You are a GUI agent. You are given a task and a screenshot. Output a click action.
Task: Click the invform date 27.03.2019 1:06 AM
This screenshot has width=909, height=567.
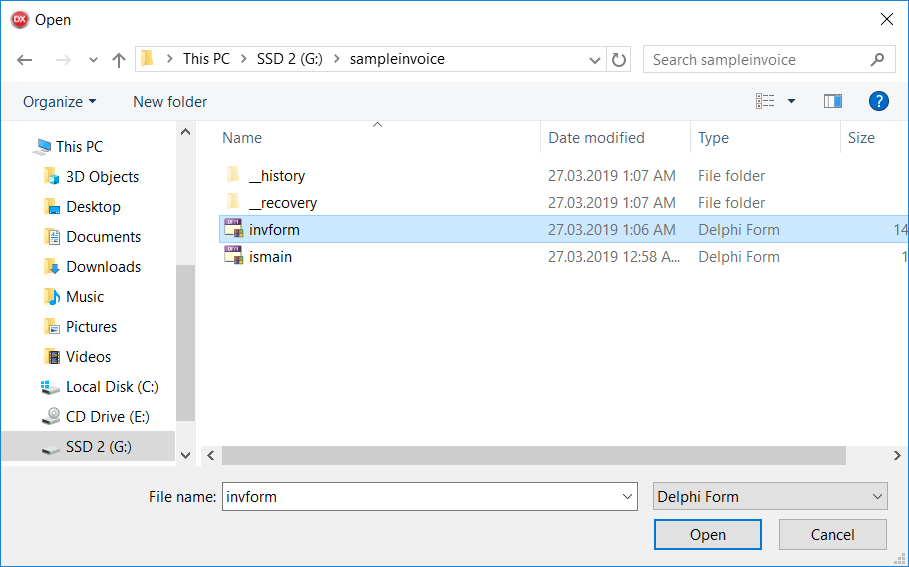612,230
